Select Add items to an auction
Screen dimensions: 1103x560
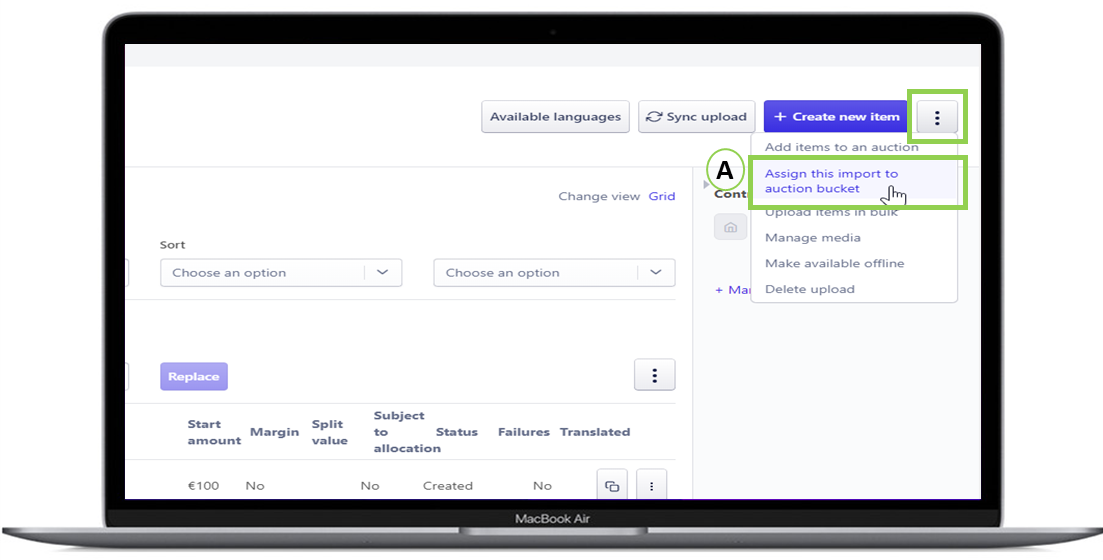click(841, 147)
